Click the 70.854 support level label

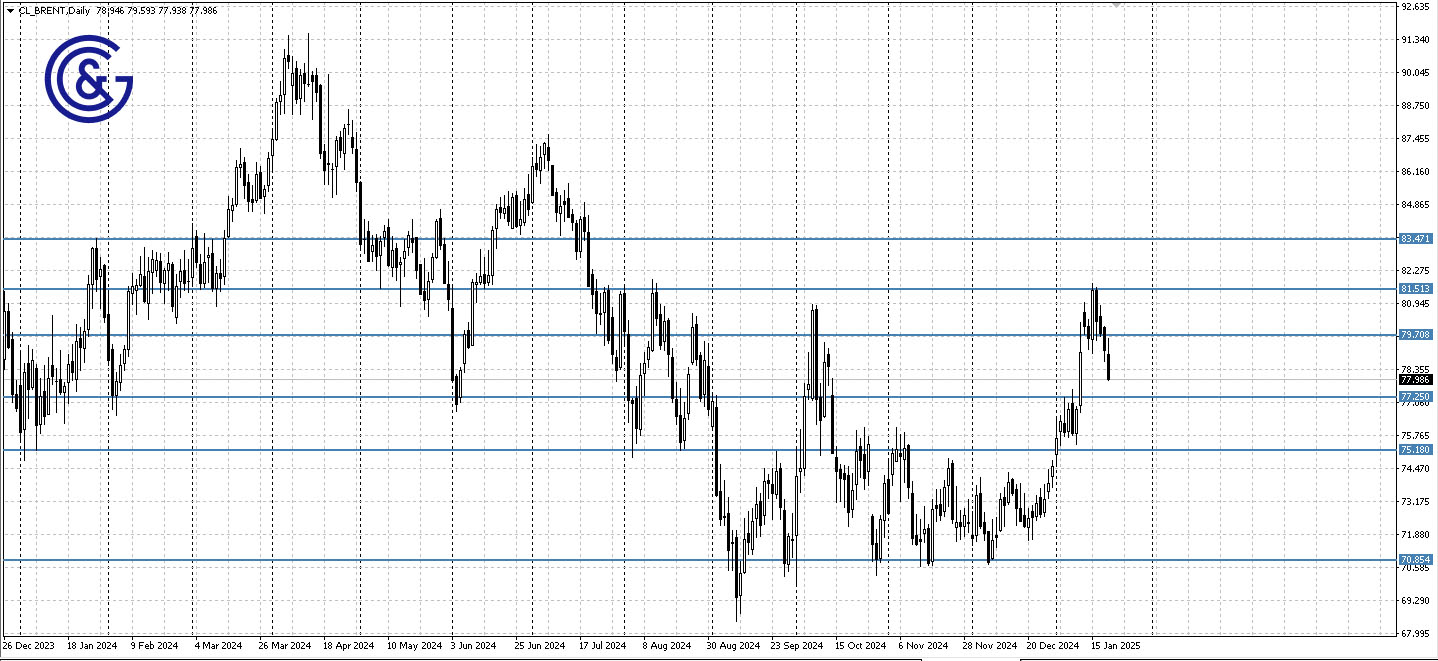1415,558
